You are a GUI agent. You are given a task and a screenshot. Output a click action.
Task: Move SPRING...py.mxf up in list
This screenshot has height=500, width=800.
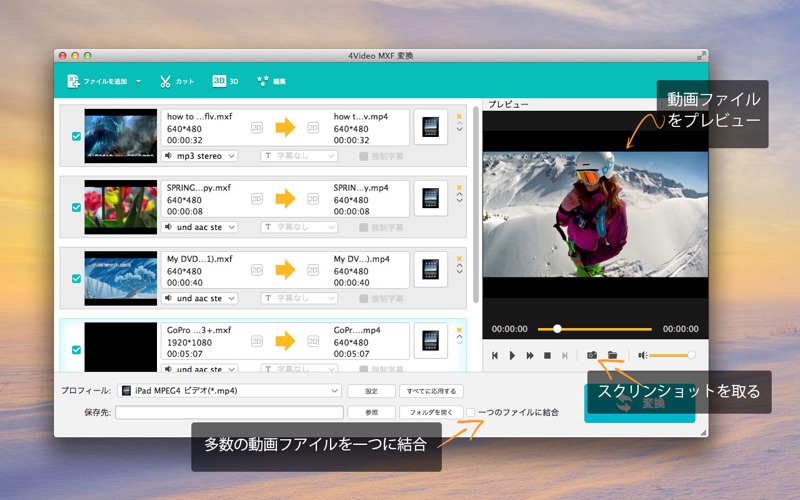(459, 194)
